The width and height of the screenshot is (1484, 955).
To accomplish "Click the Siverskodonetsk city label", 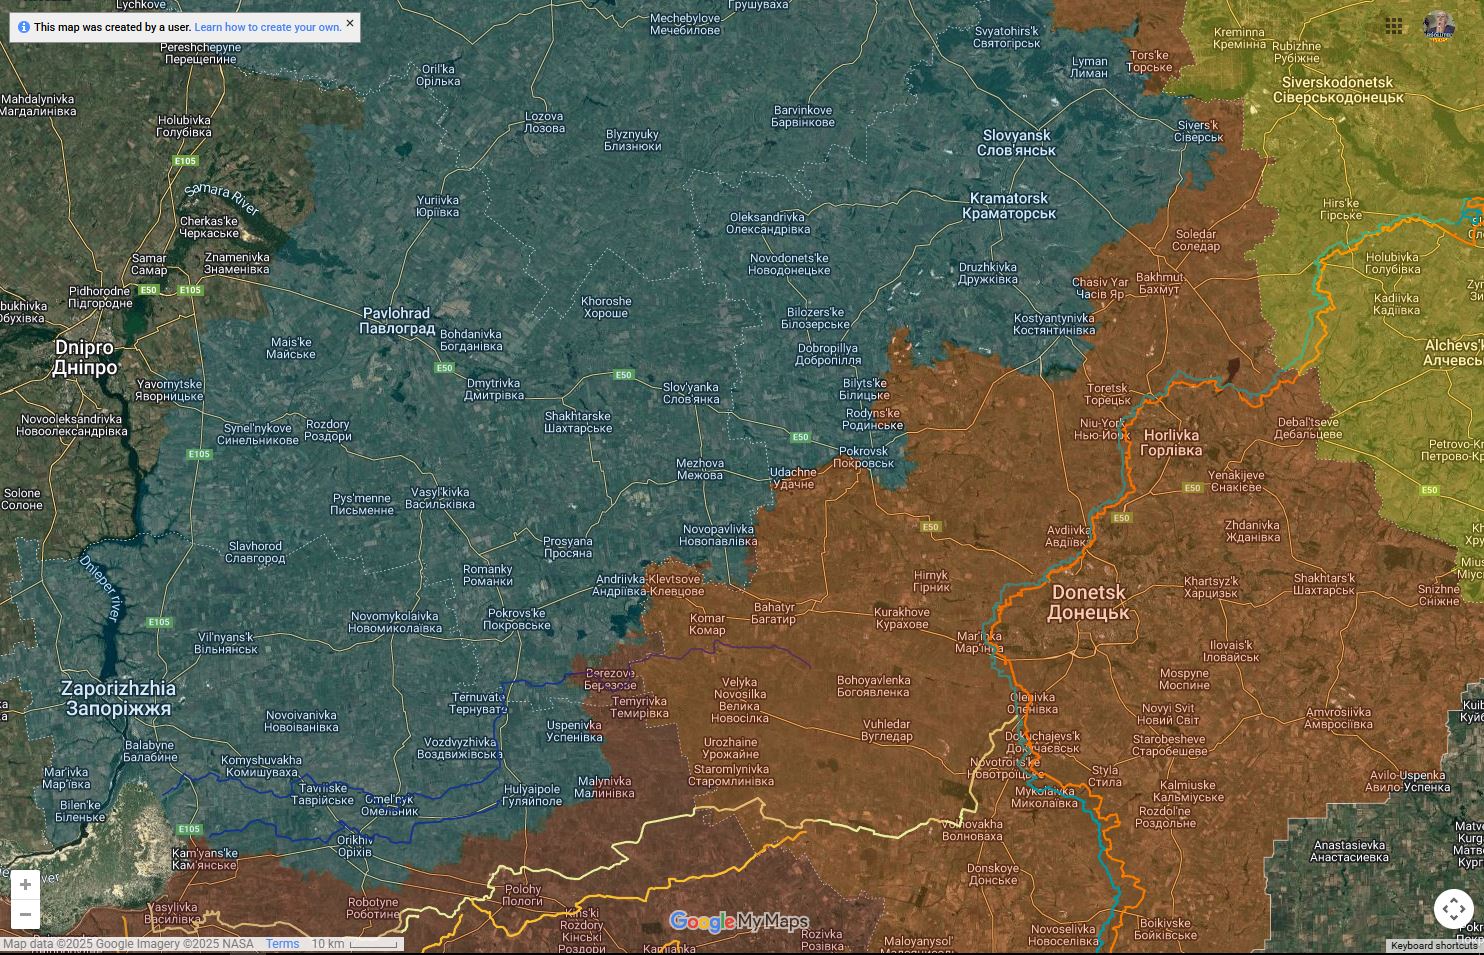I will (x=1338, y=90).
